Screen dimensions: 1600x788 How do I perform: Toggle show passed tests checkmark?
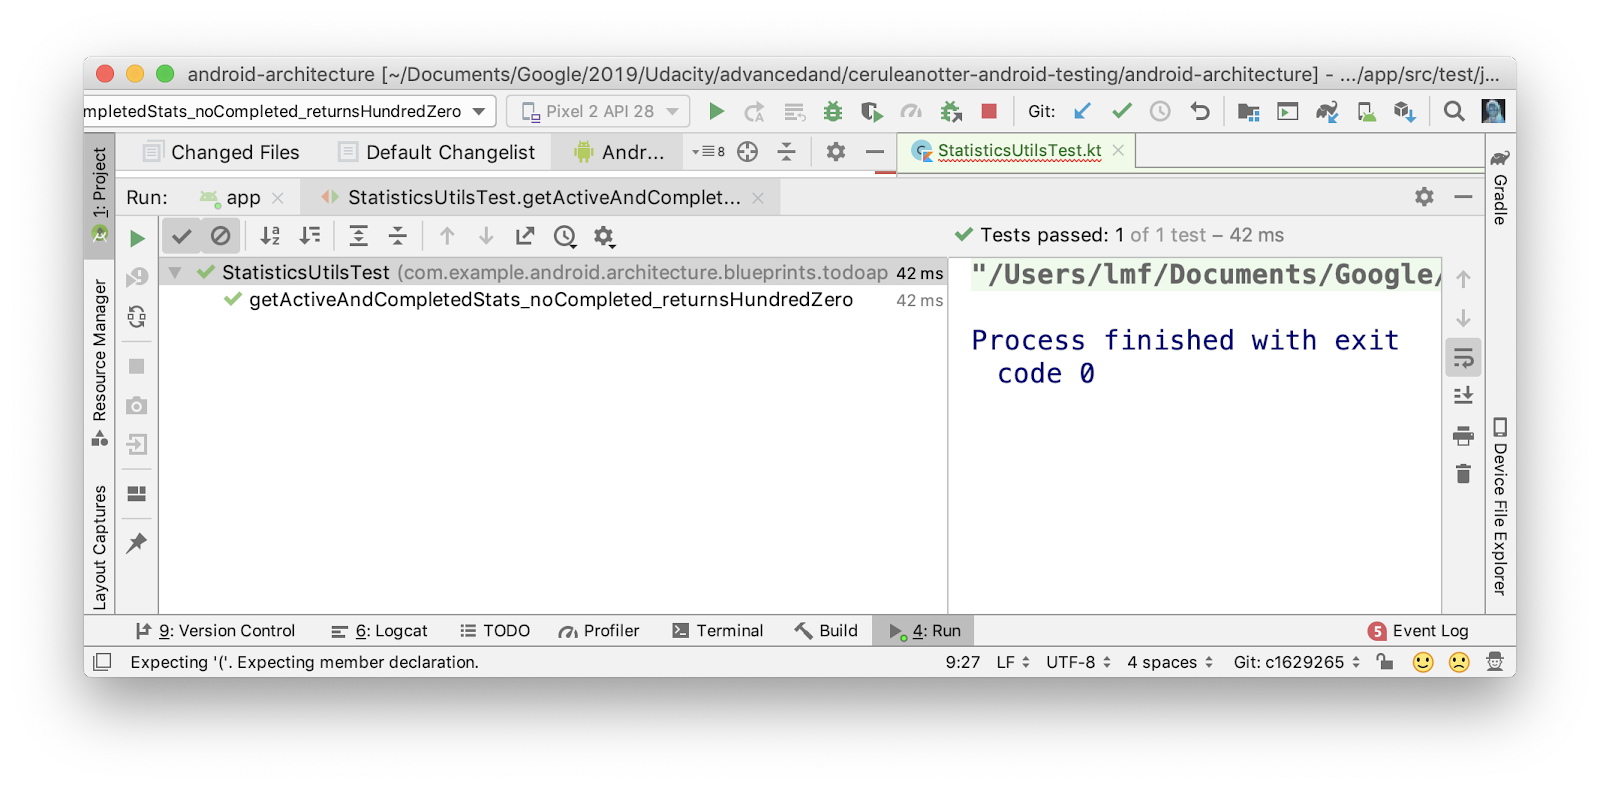point(181,236)
